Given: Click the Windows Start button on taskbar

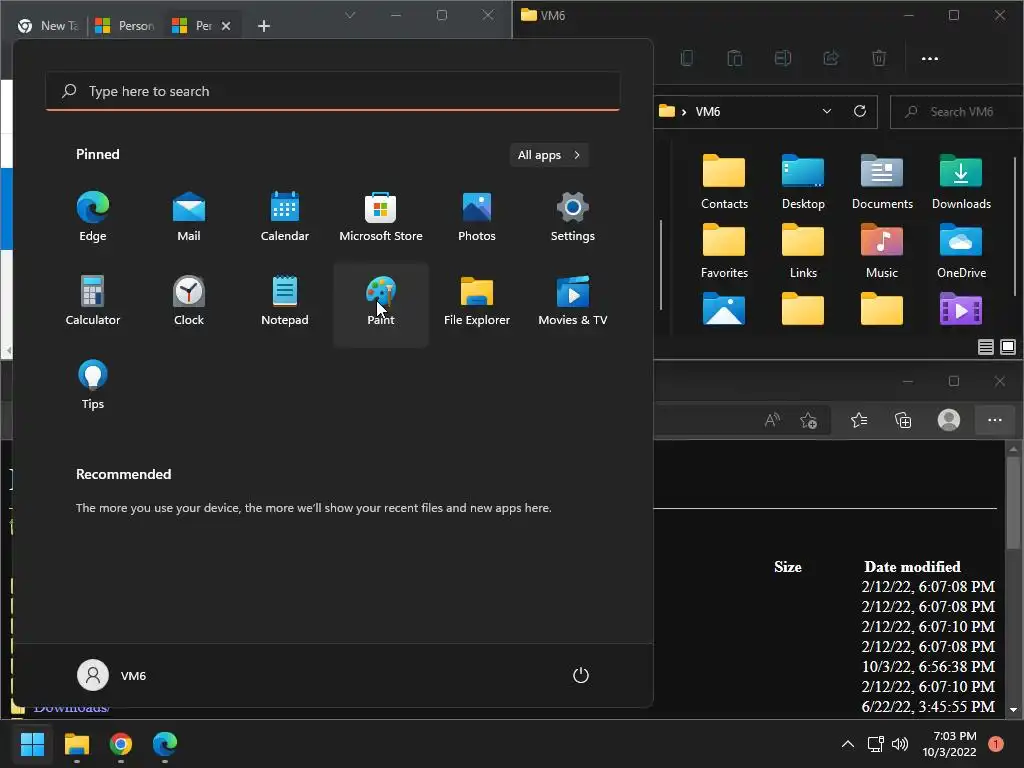Looking at the screenshot, I should tap(32, 744).
